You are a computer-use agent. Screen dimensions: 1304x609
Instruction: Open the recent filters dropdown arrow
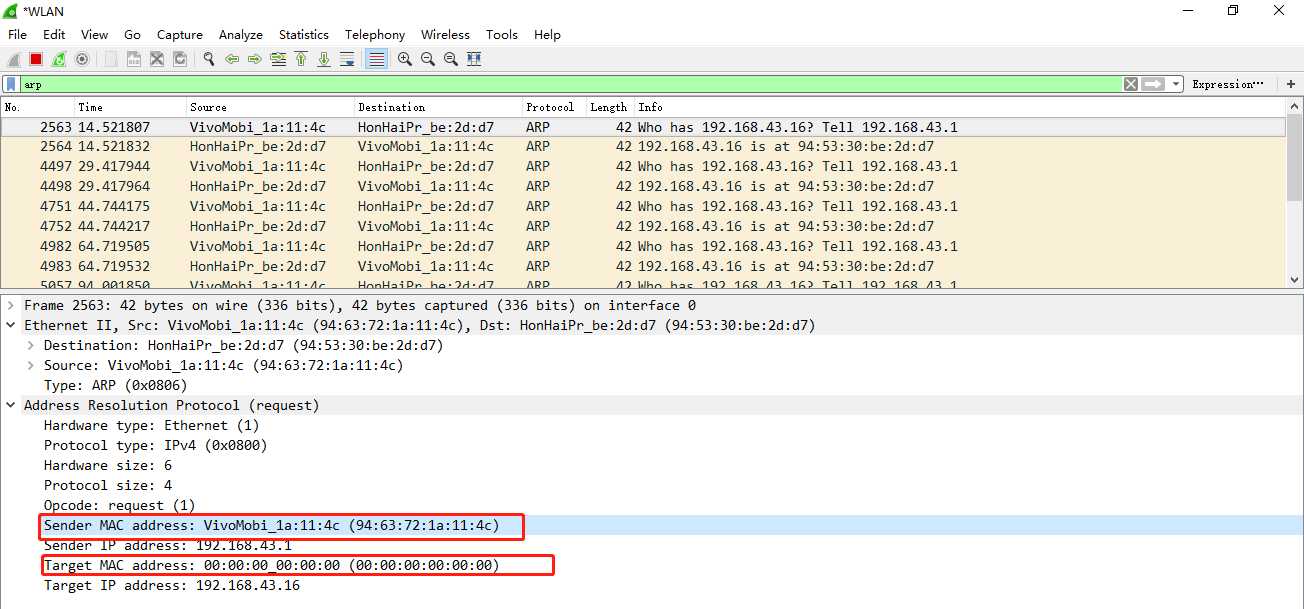[x=1176, y=85]
